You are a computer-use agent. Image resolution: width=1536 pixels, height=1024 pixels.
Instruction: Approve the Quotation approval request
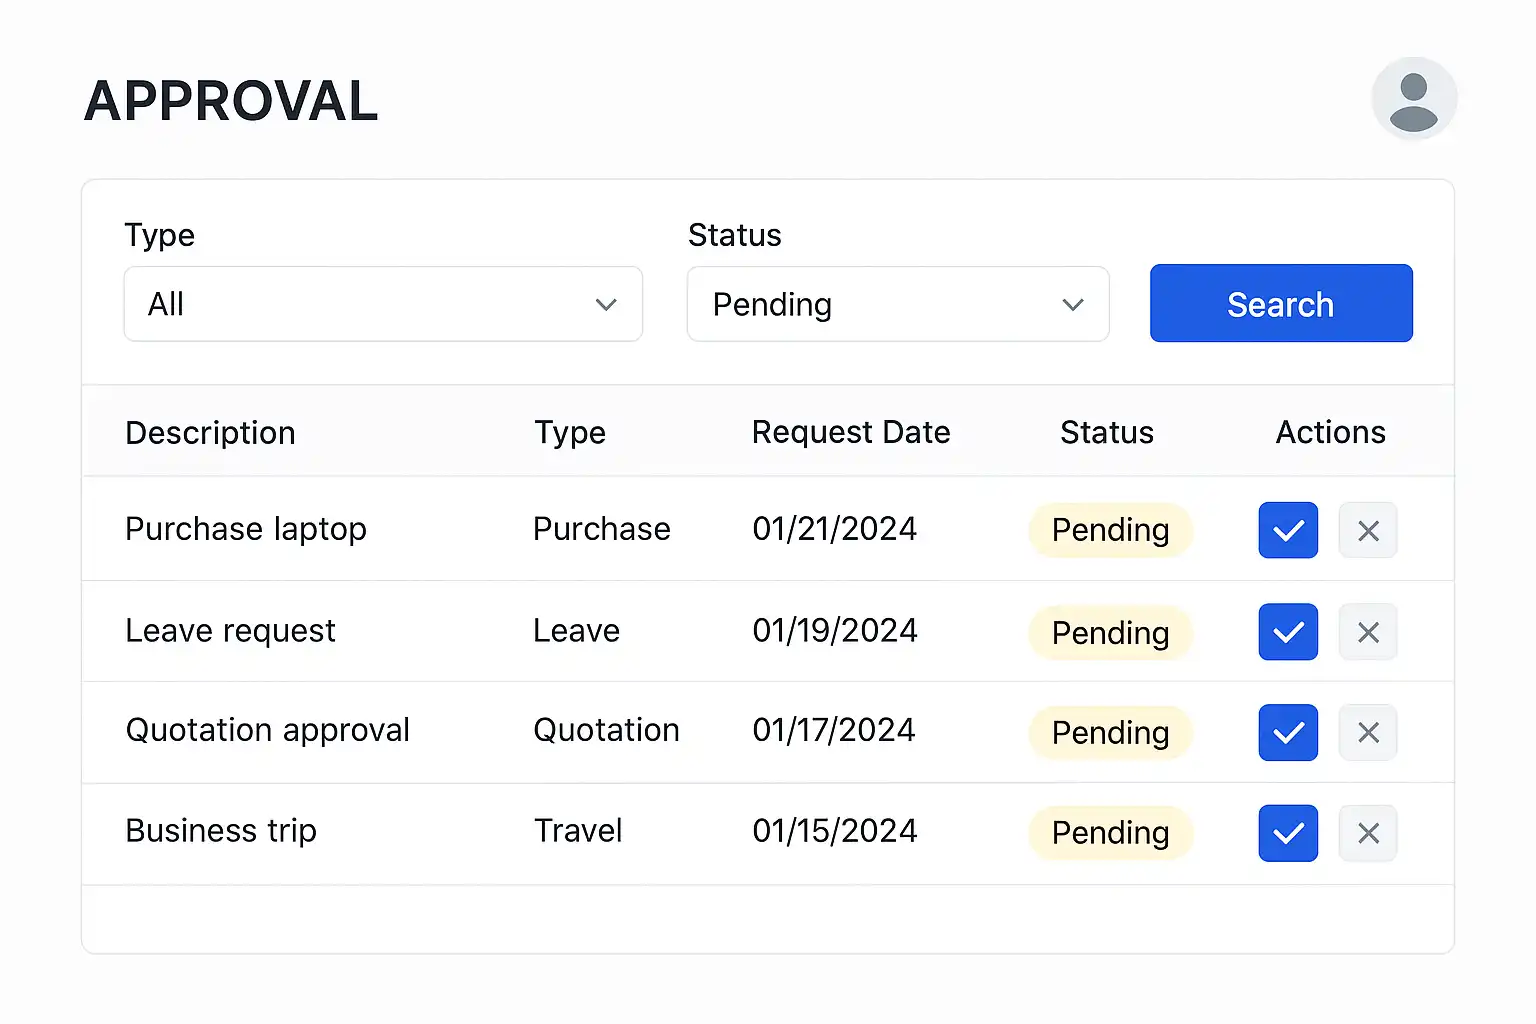pos(1288,732)
